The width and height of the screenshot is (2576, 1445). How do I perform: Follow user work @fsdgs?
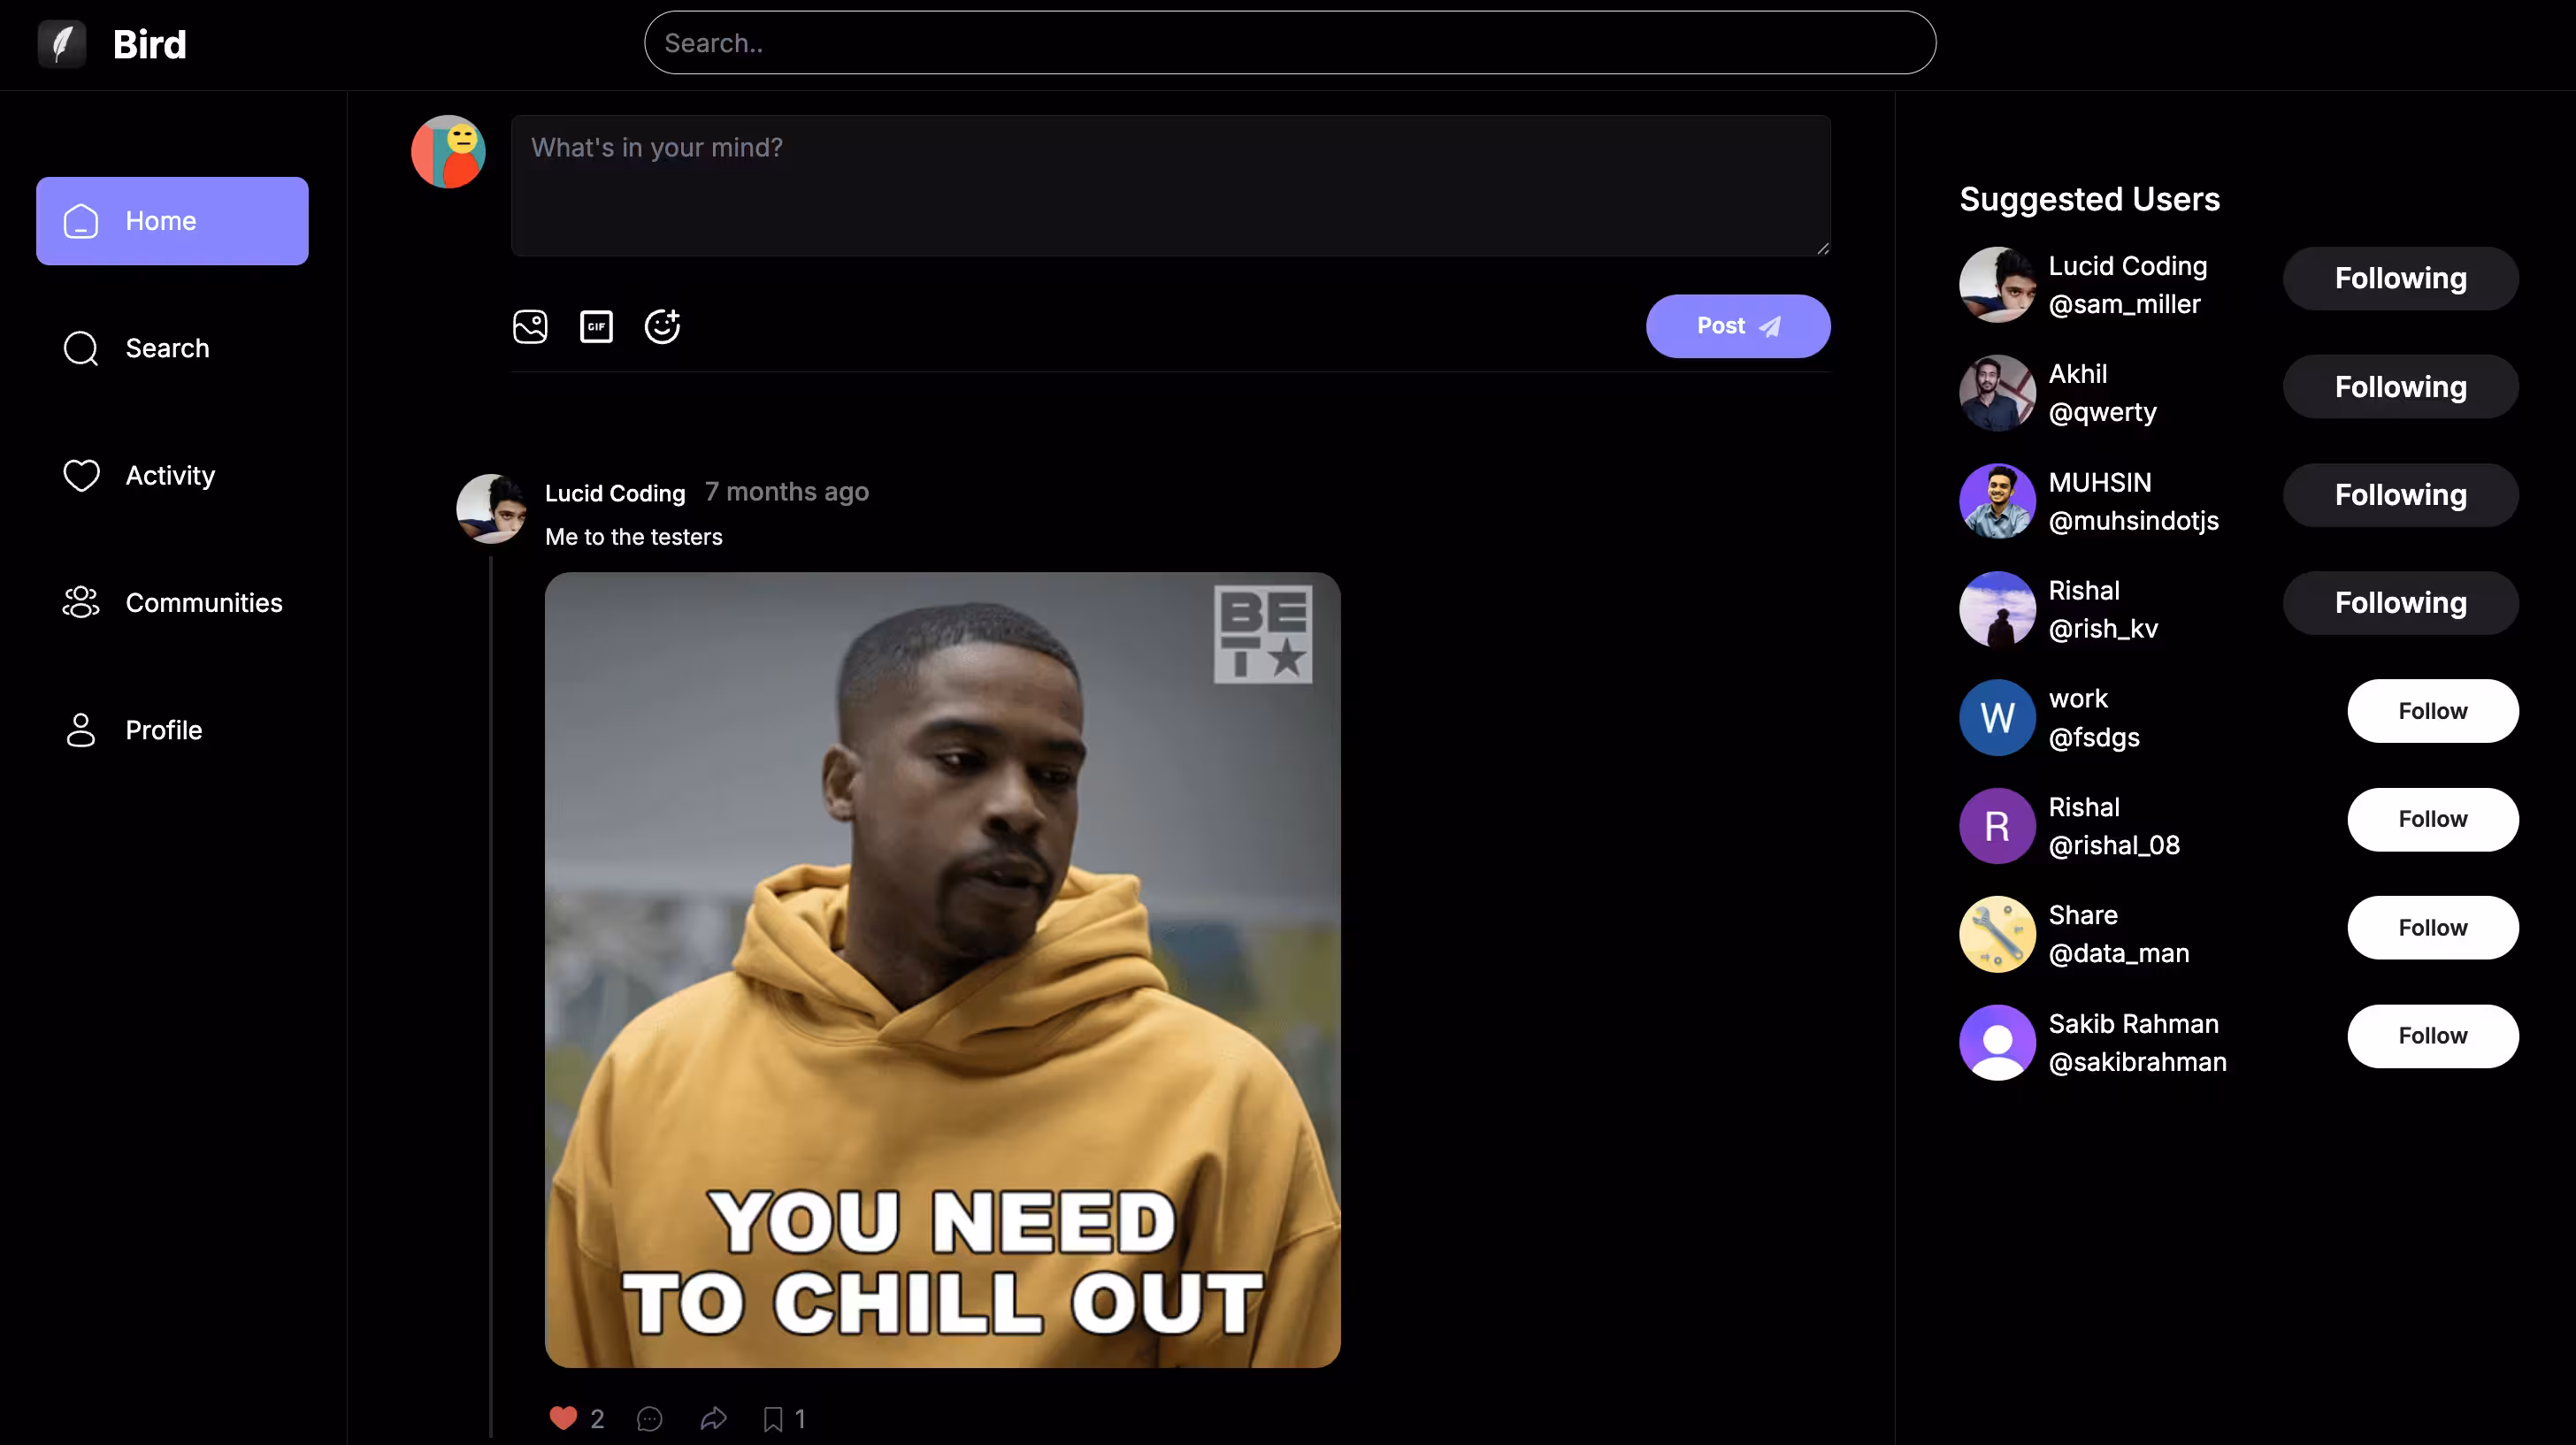[x=2432, y=711]
